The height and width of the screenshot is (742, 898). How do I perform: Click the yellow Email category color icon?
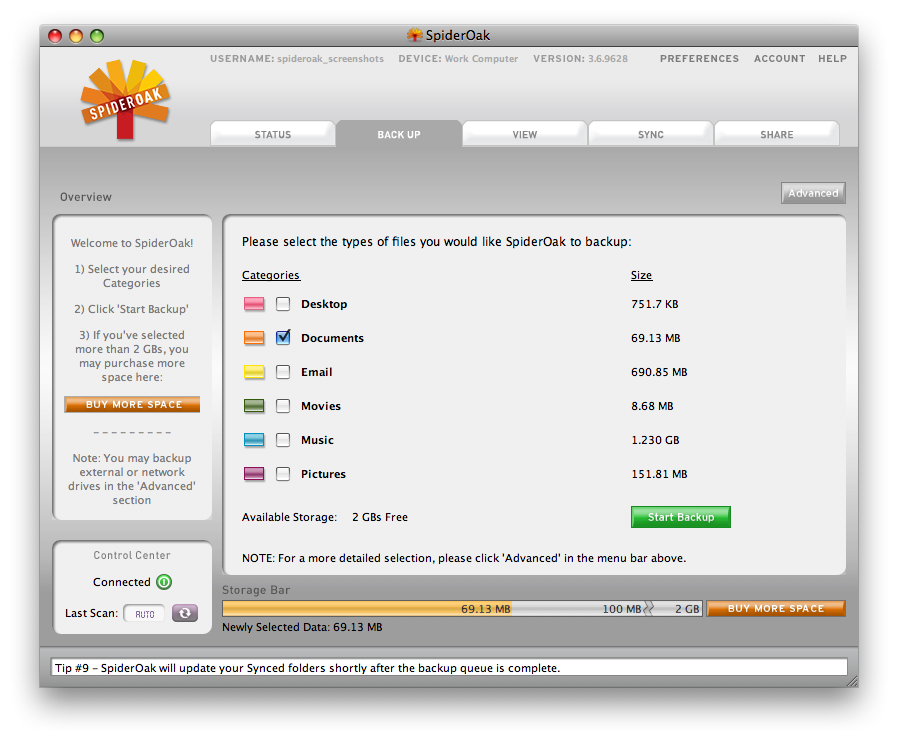point(254,372)
